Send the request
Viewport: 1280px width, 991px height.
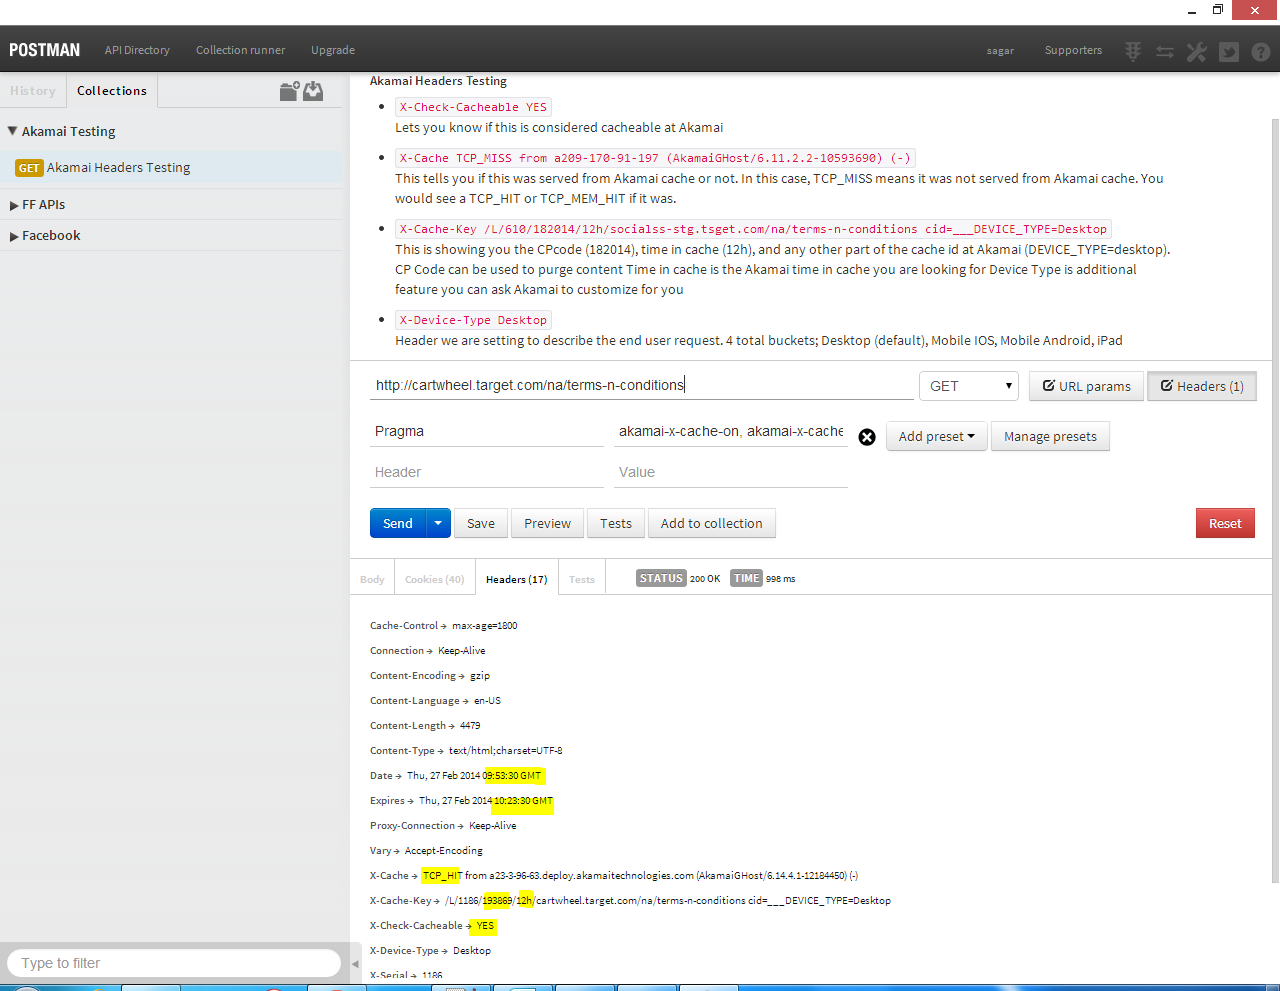(398, 523)
